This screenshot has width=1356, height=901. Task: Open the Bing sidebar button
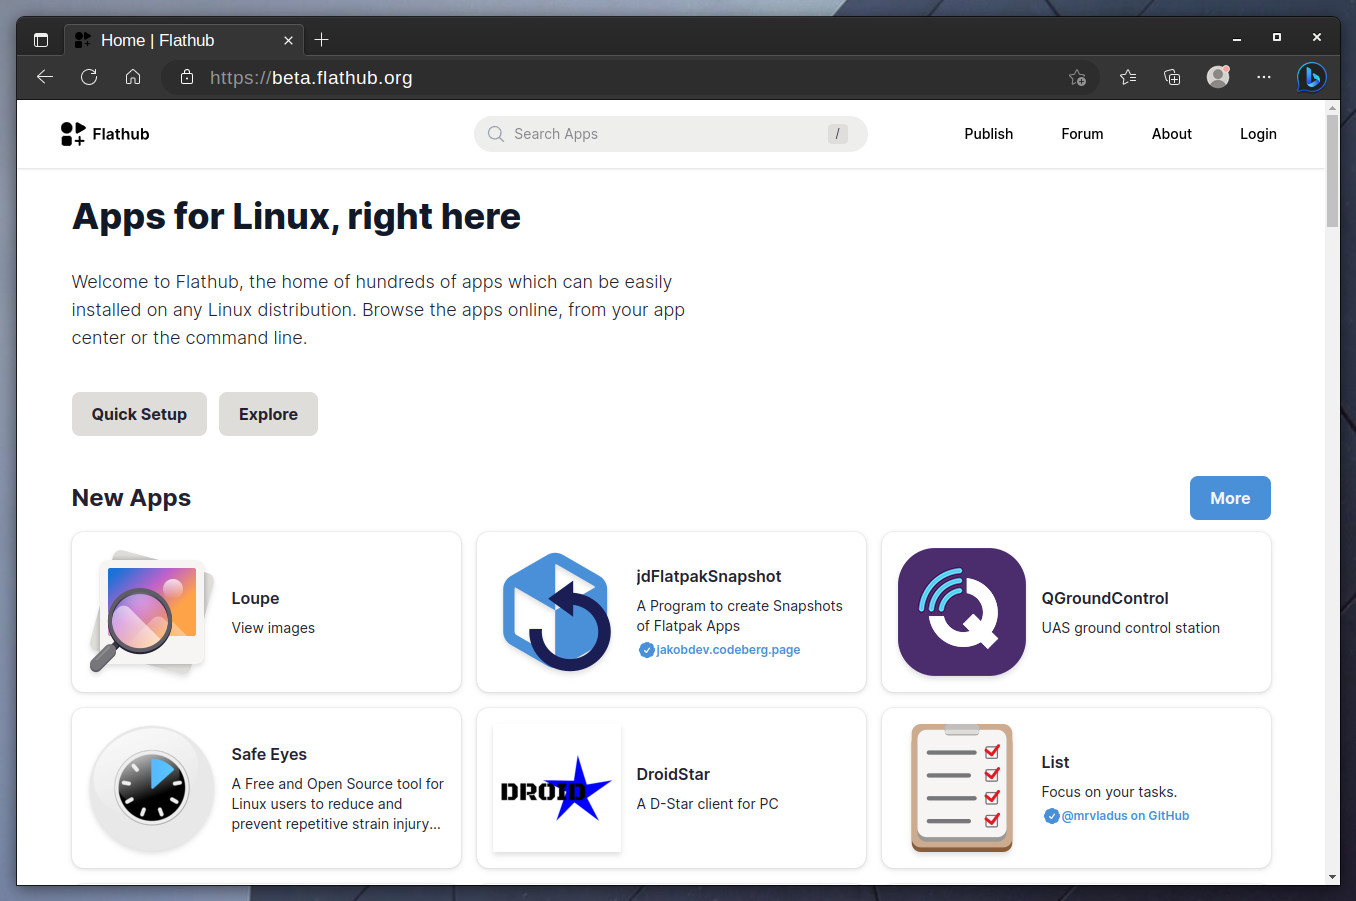click(1311, 77)
